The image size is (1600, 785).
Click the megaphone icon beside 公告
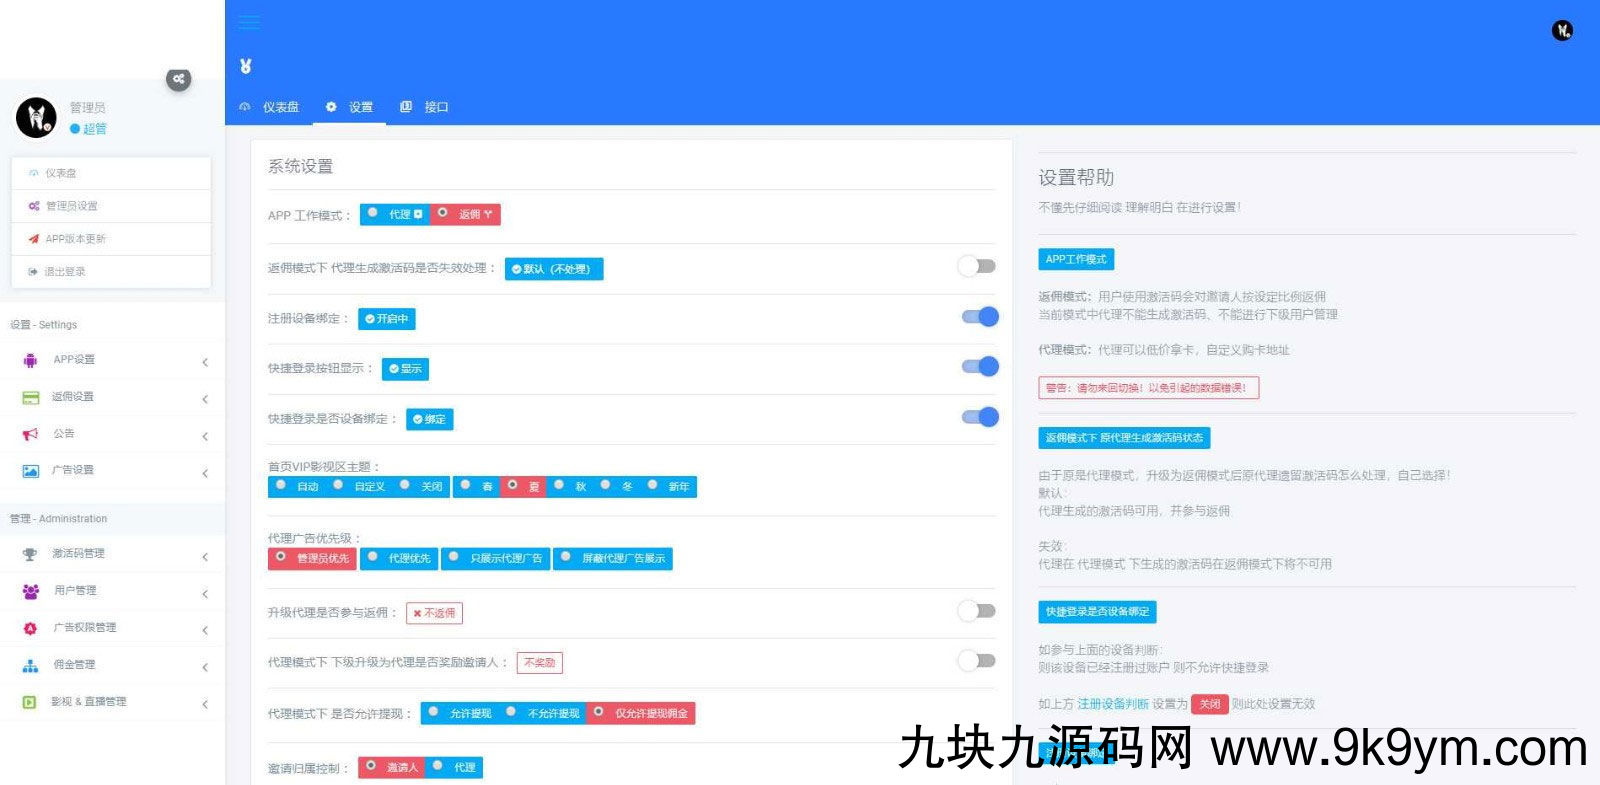30,434
